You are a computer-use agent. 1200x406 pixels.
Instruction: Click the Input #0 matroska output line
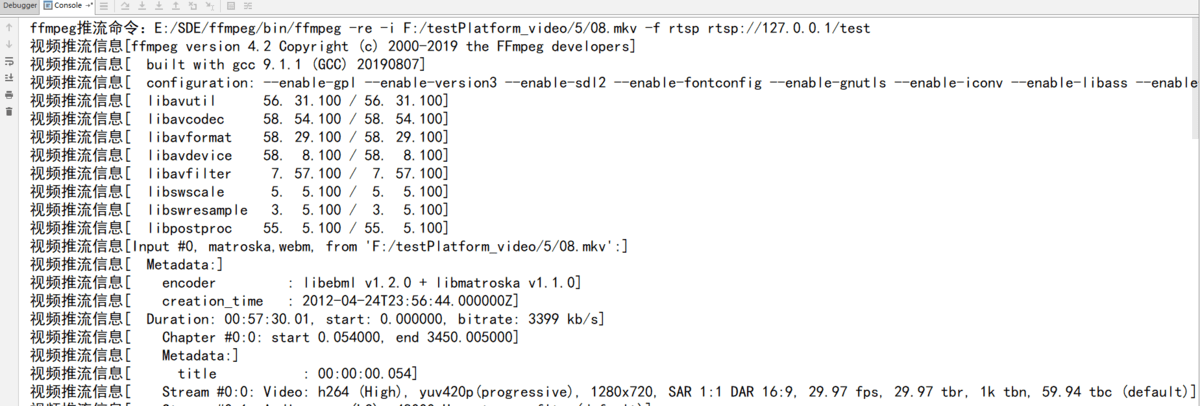328,246
